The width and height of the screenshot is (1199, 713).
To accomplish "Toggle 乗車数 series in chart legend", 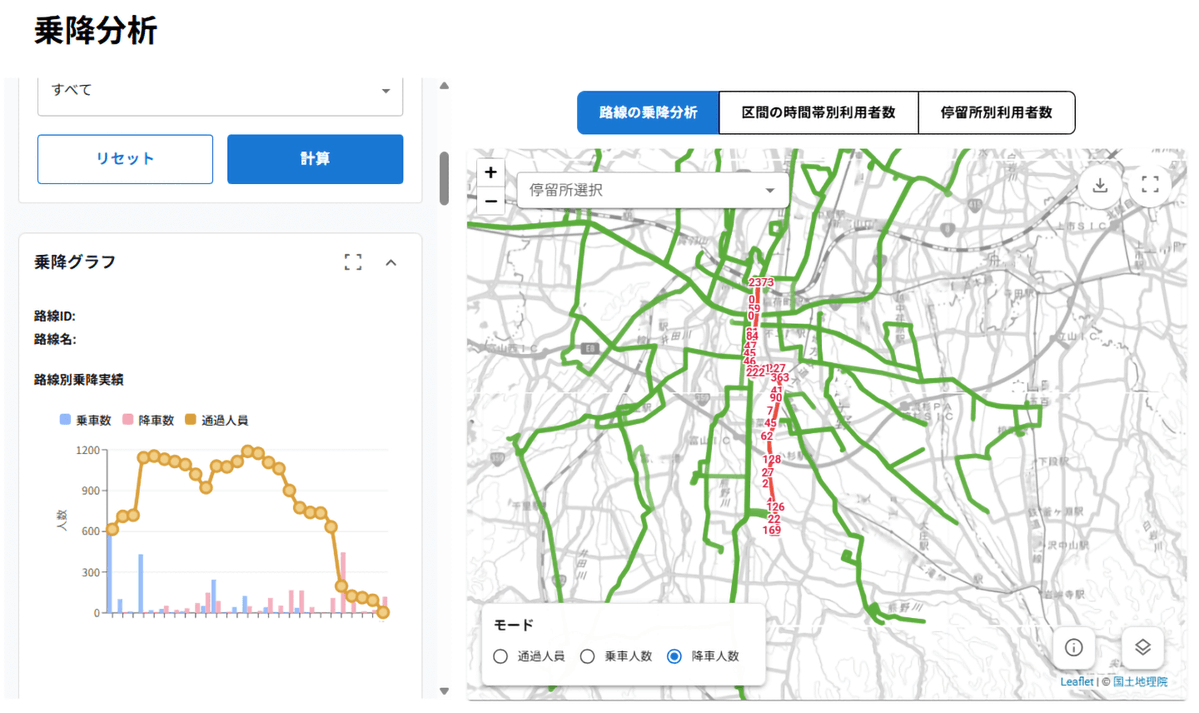I will point(86,420).
